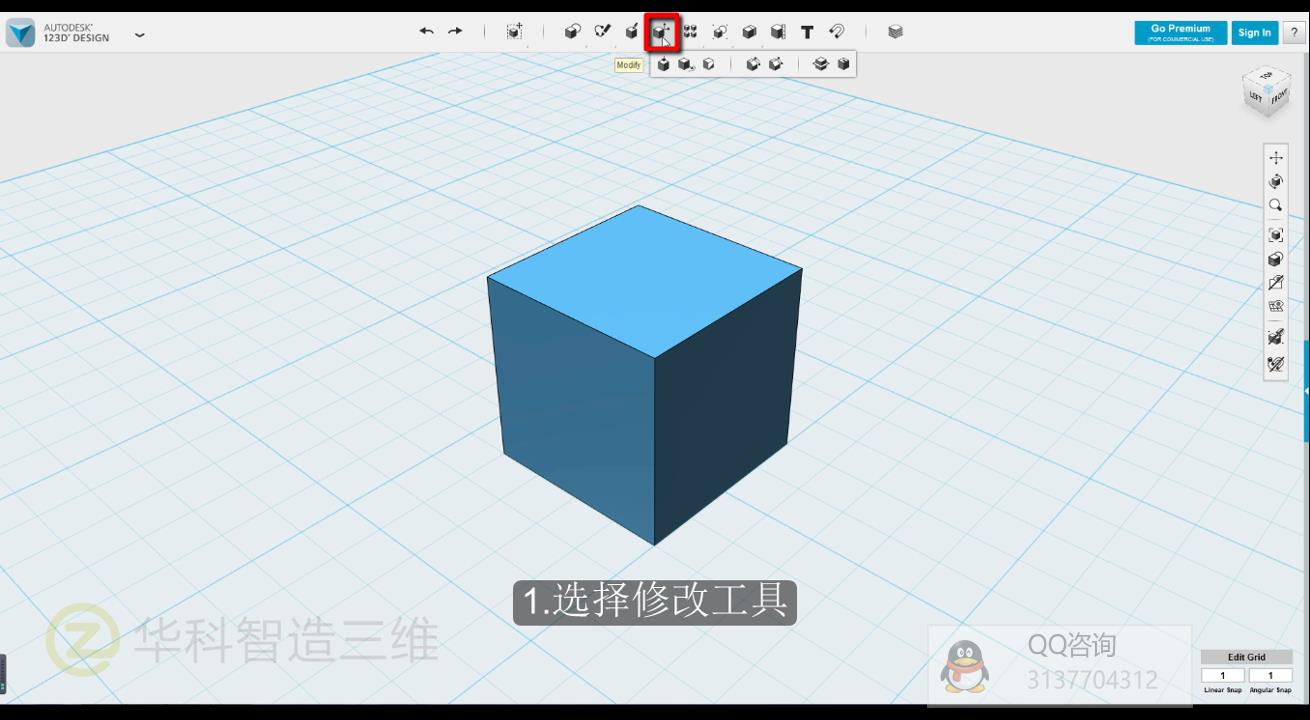This screenshot has height=720, width=1310.
Task: Toggle grid visibility eye icon
Action: pos(1276,307)
